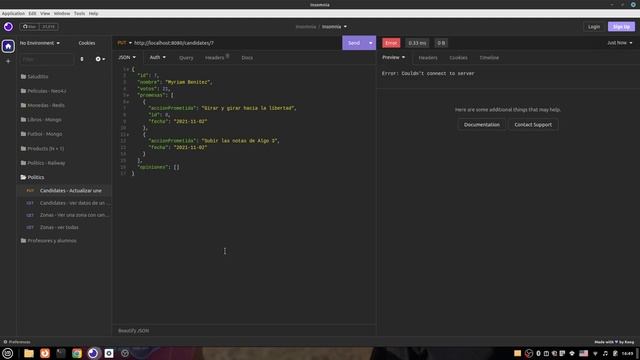Click Beautify JSON
The height and width of the screenshot is (360, 640).
133,331
